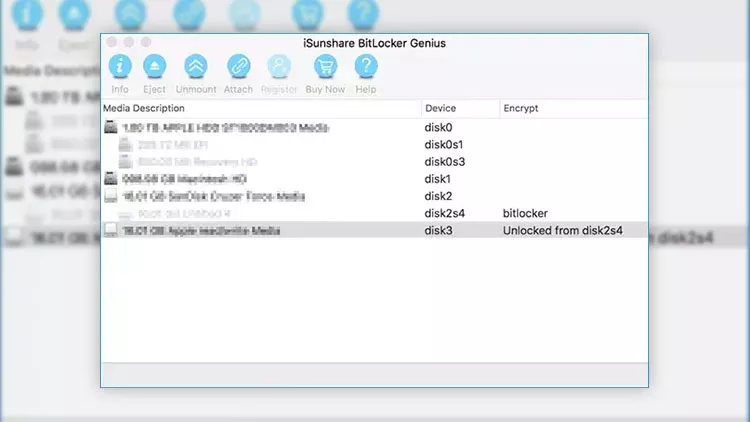Sort by the Device column header
Viewport: 750px width, 422px height.
[461, 108]
